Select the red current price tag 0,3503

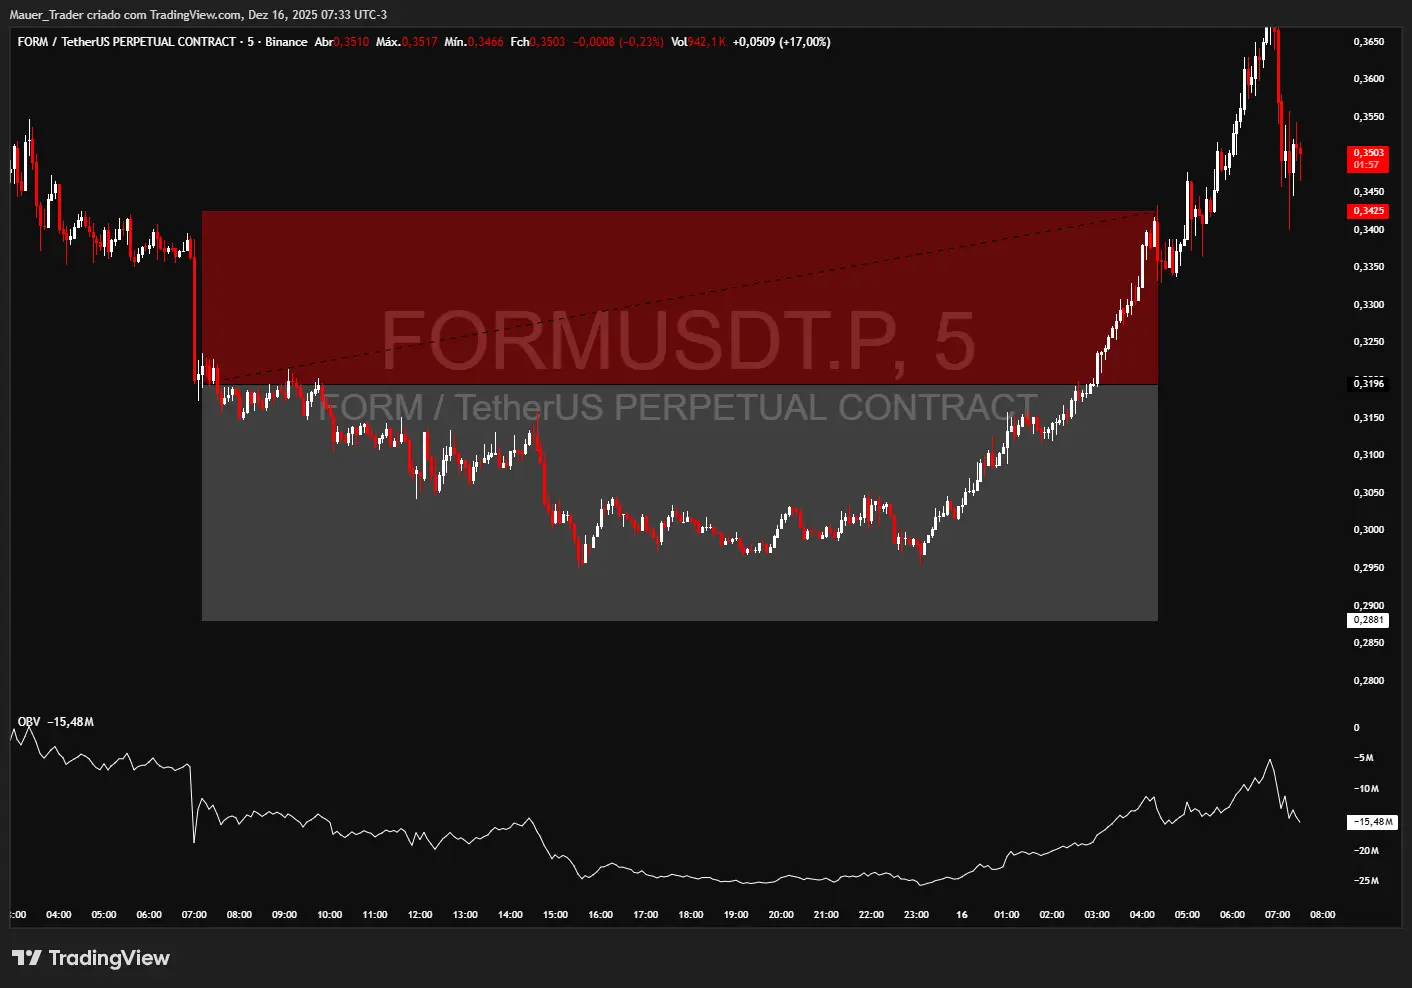coord(1368,159)
